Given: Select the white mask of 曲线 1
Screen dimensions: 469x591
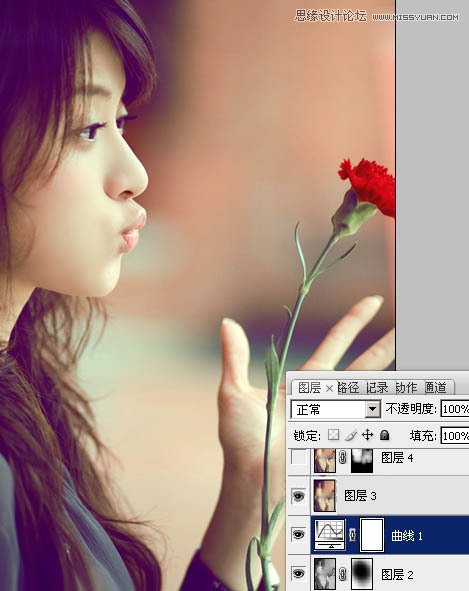Looking at the screenshot, I should click(x=372, y=534).
